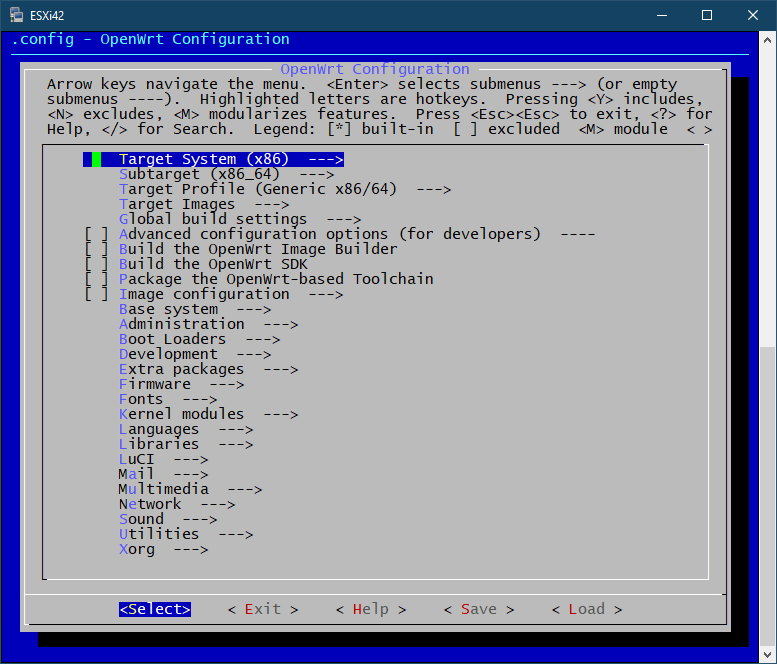Maximize the ESXi42 window

pos(707,15)
